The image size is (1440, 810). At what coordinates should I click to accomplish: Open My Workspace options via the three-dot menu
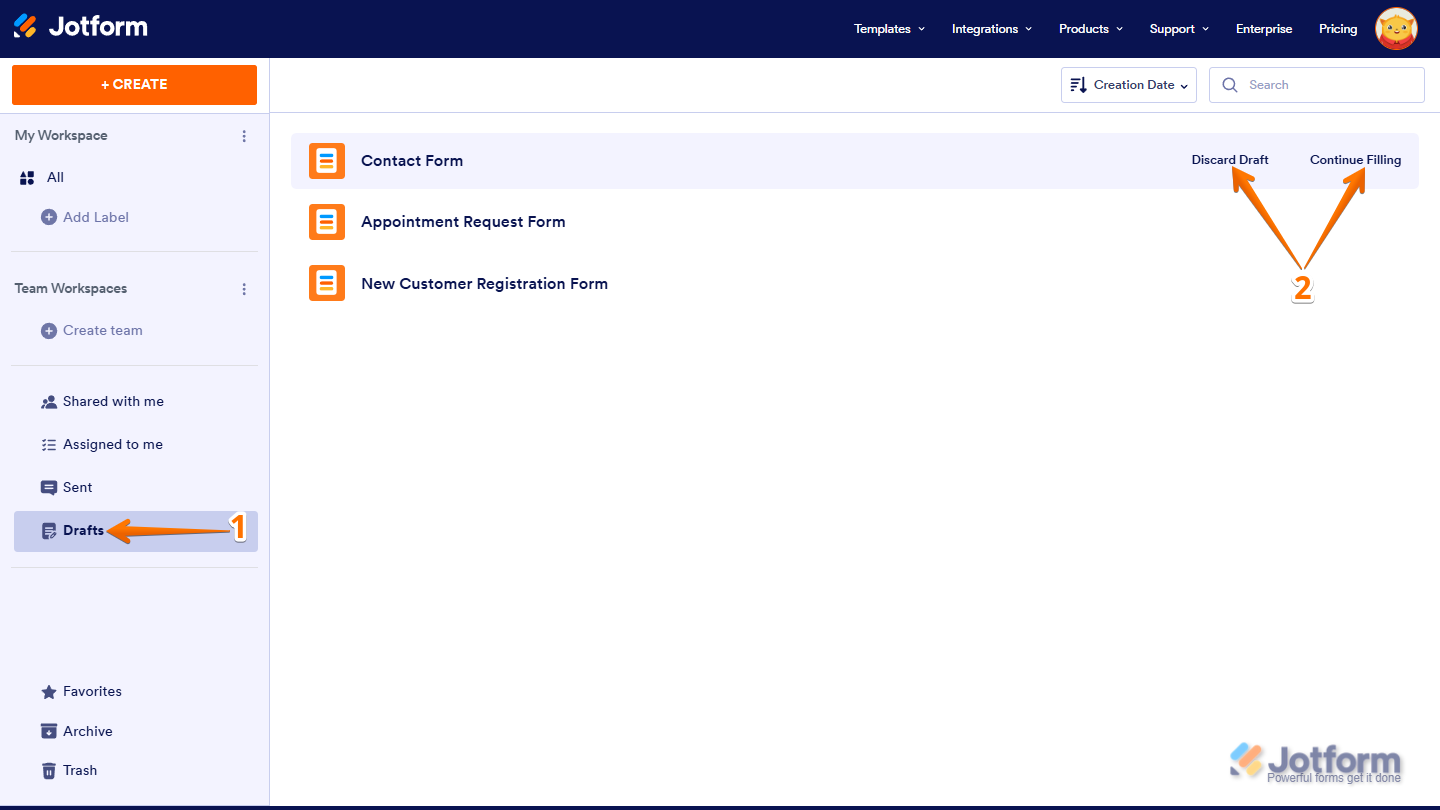pyautogui.click(x=244, y=136)
